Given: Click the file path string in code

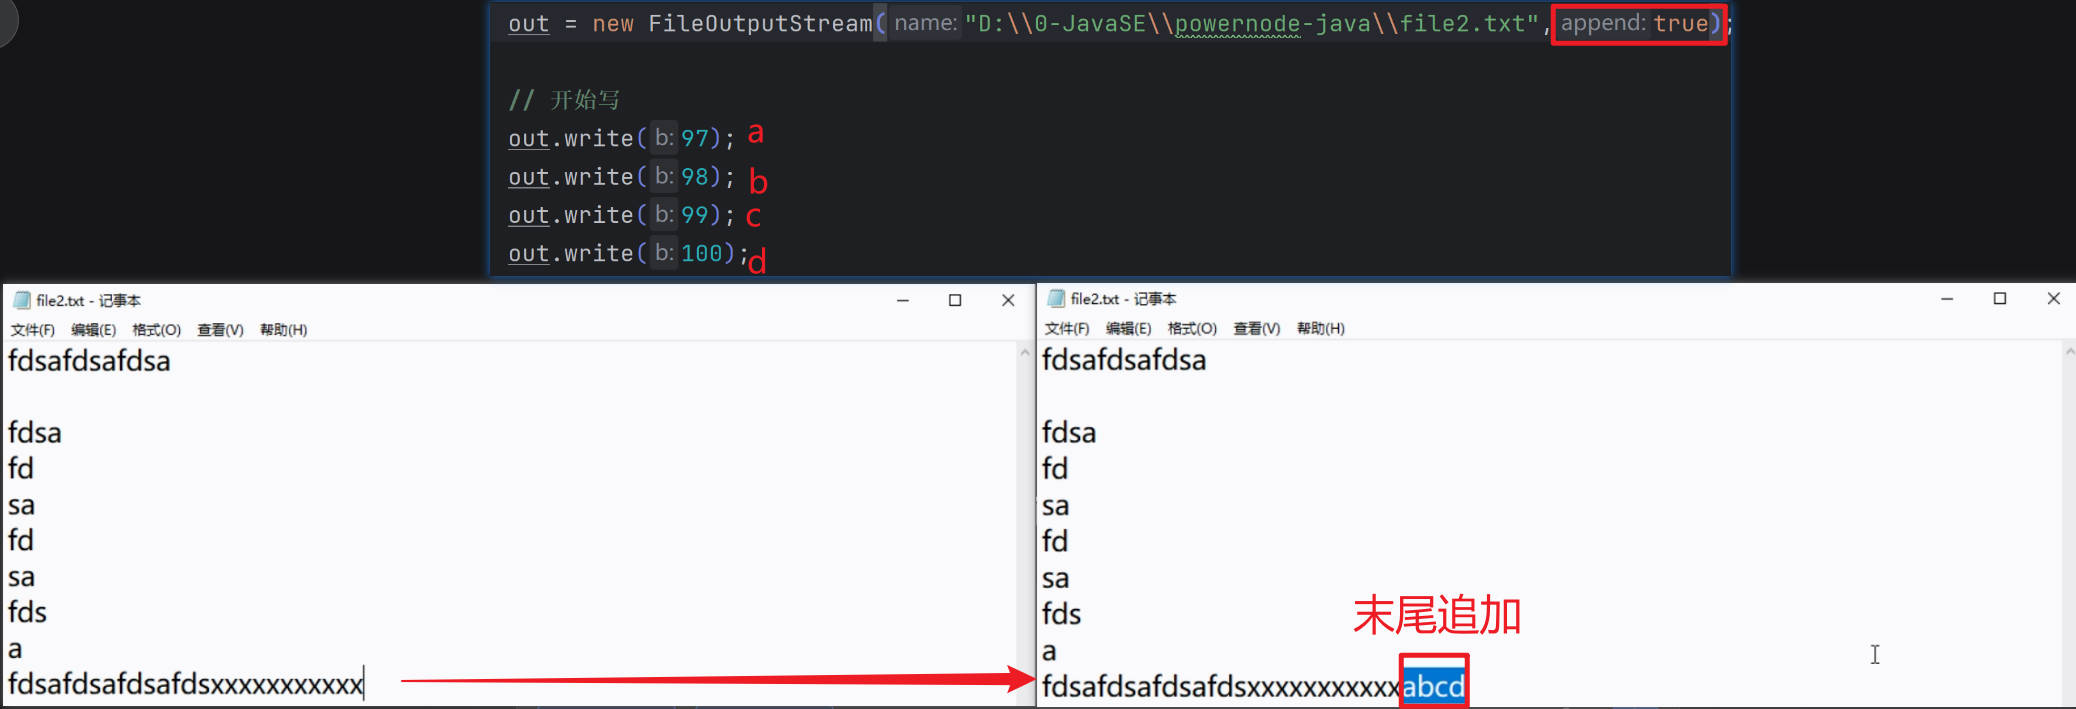Looking at the screenshot, I should click(1251, 23).
